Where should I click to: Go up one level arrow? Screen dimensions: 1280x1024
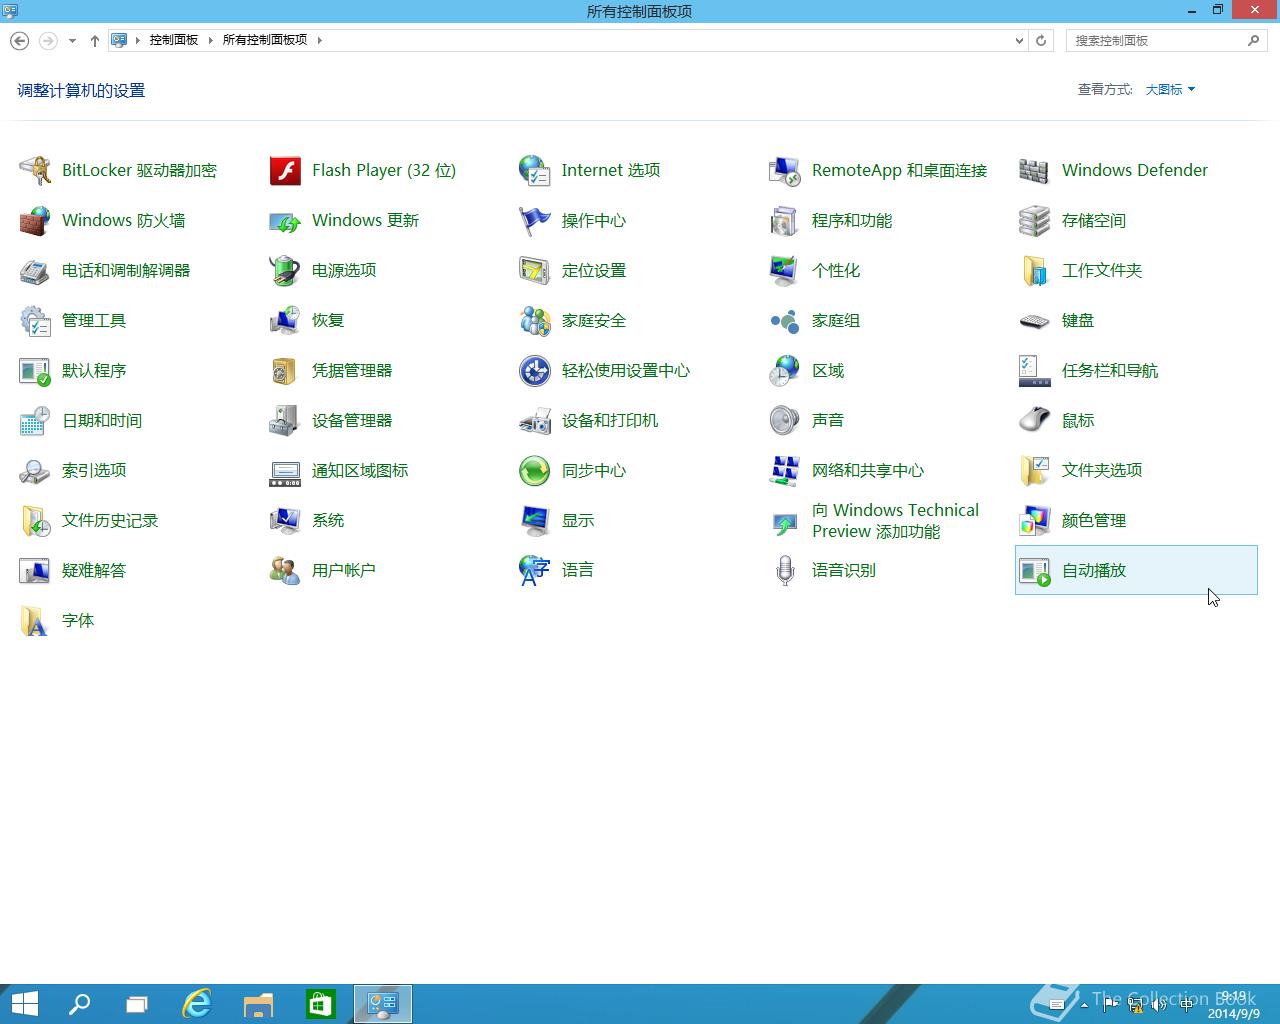pyautogui.click(x=95, y=41)
